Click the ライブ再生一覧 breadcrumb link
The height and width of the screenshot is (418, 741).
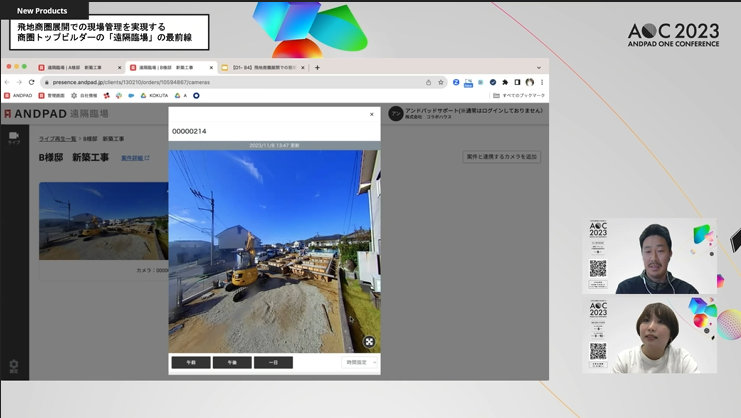(x=57, y=139)
